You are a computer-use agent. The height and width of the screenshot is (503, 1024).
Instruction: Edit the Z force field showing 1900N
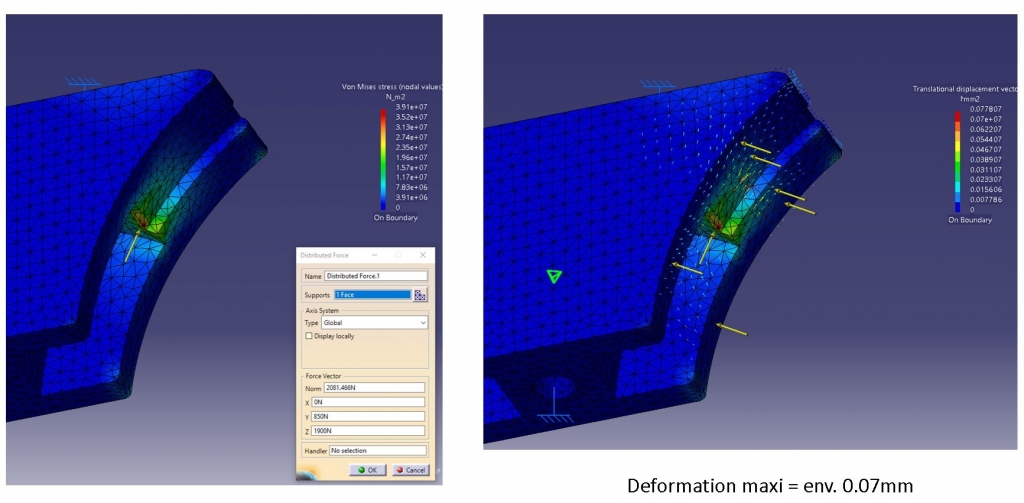pyautogui.click(x=368, y=431)
